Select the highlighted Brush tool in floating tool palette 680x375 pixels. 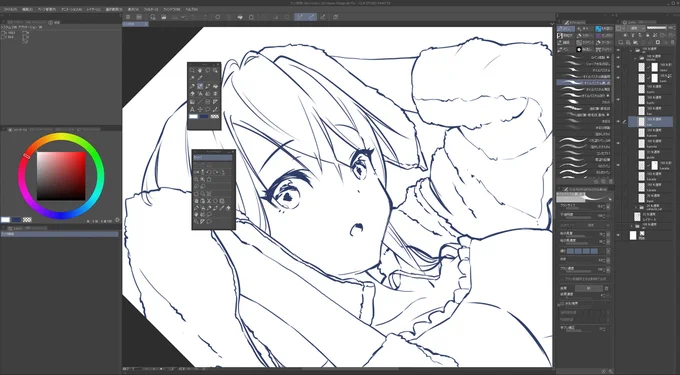(200, 86)
